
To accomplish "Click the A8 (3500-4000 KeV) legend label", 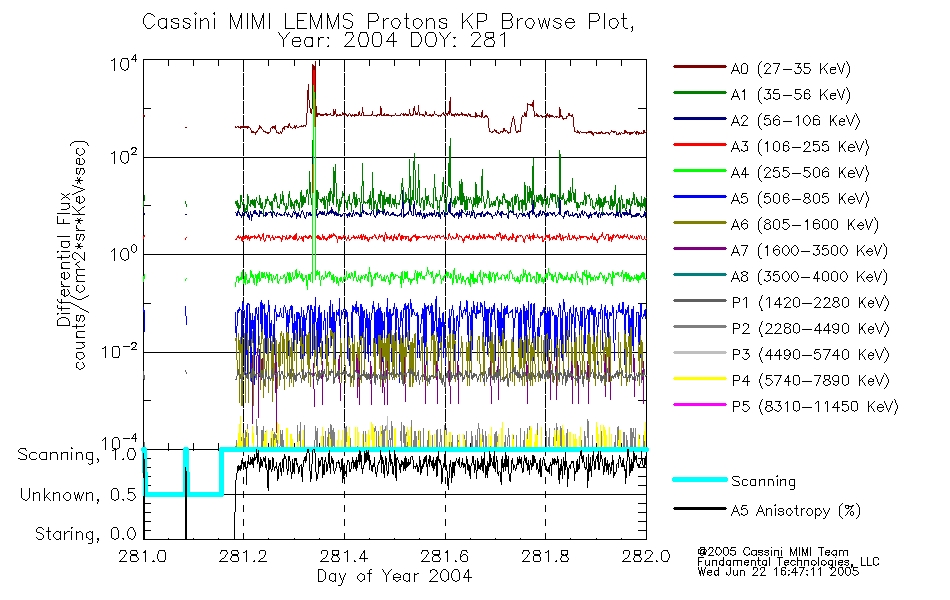I will [x=809, y=277].
